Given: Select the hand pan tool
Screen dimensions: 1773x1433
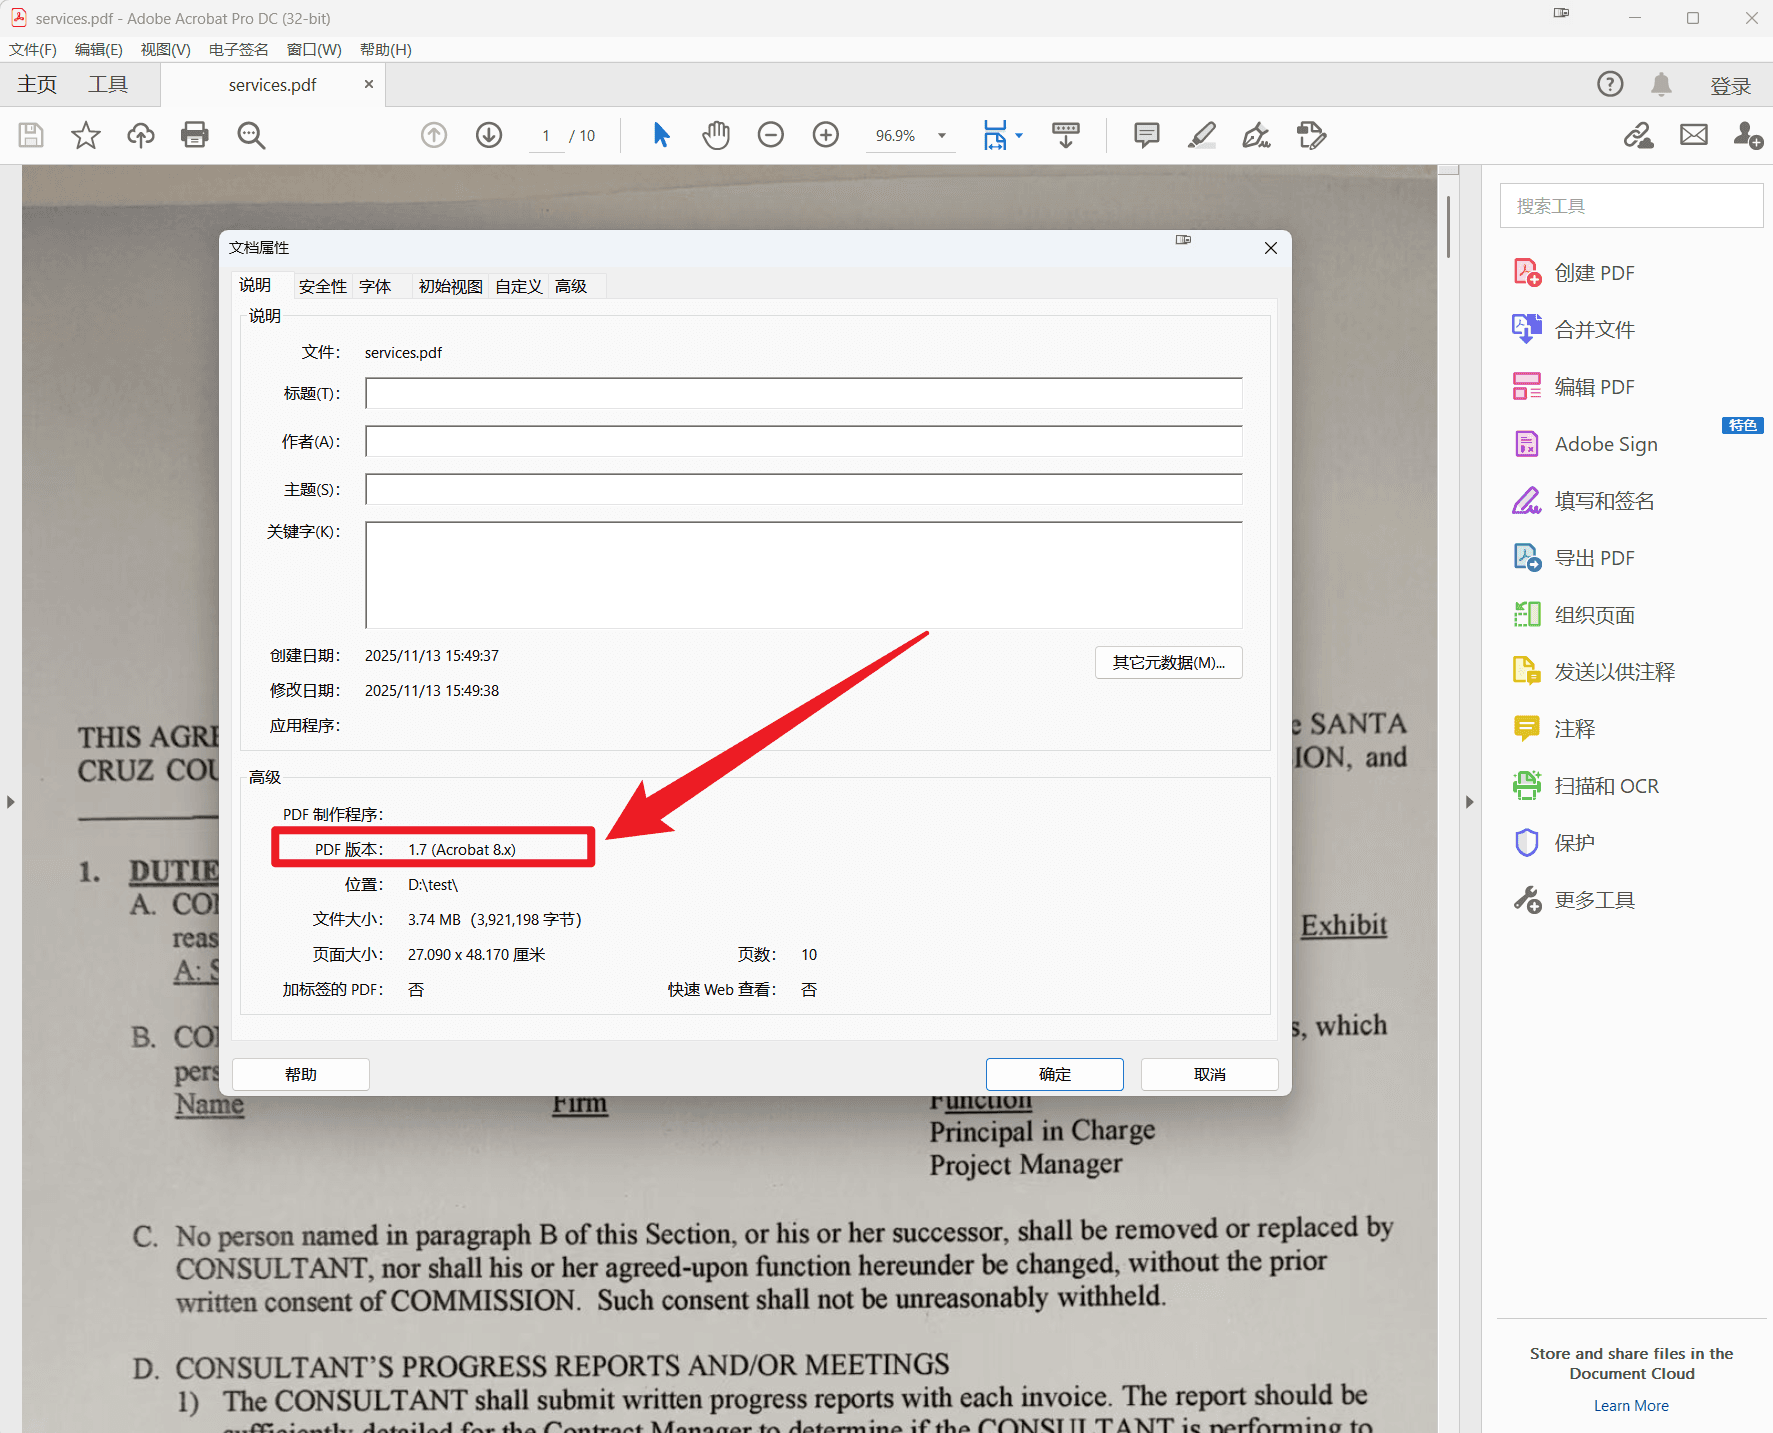Looking at the screenshot, I should coord(716,135).
